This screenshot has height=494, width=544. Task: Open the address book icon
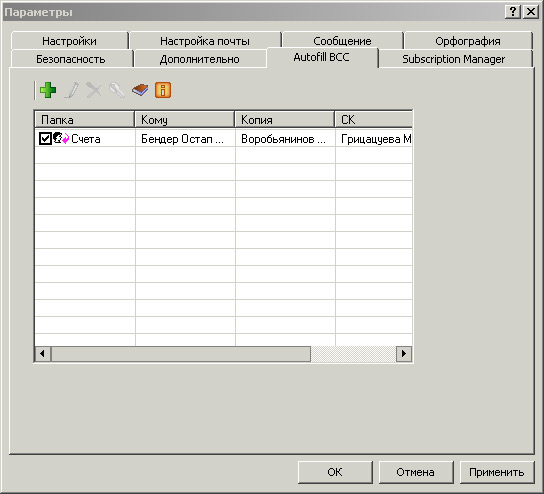coord(140,90)
